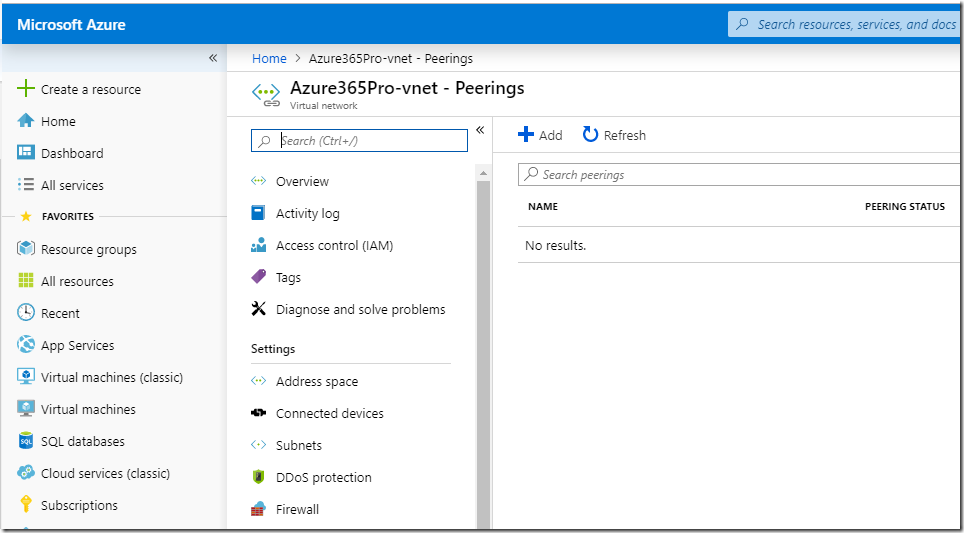Click the Home breadcrumb link

(269, 58)
